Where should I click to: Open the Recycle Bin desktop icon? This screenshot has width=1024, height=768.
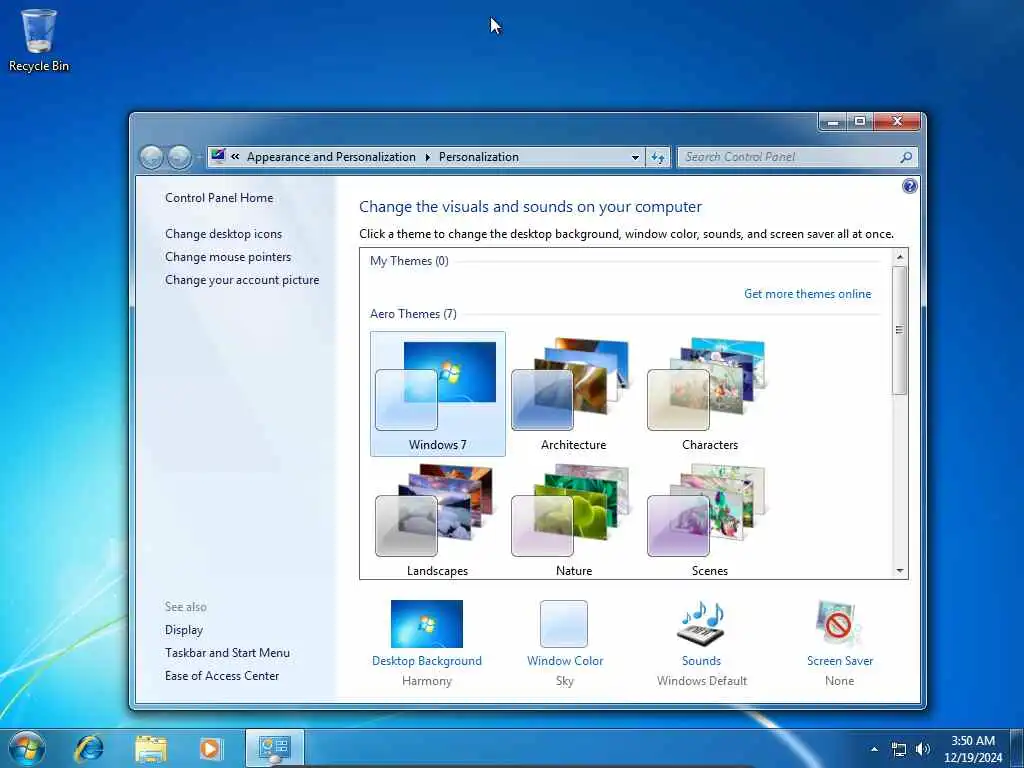click(39, 40)
